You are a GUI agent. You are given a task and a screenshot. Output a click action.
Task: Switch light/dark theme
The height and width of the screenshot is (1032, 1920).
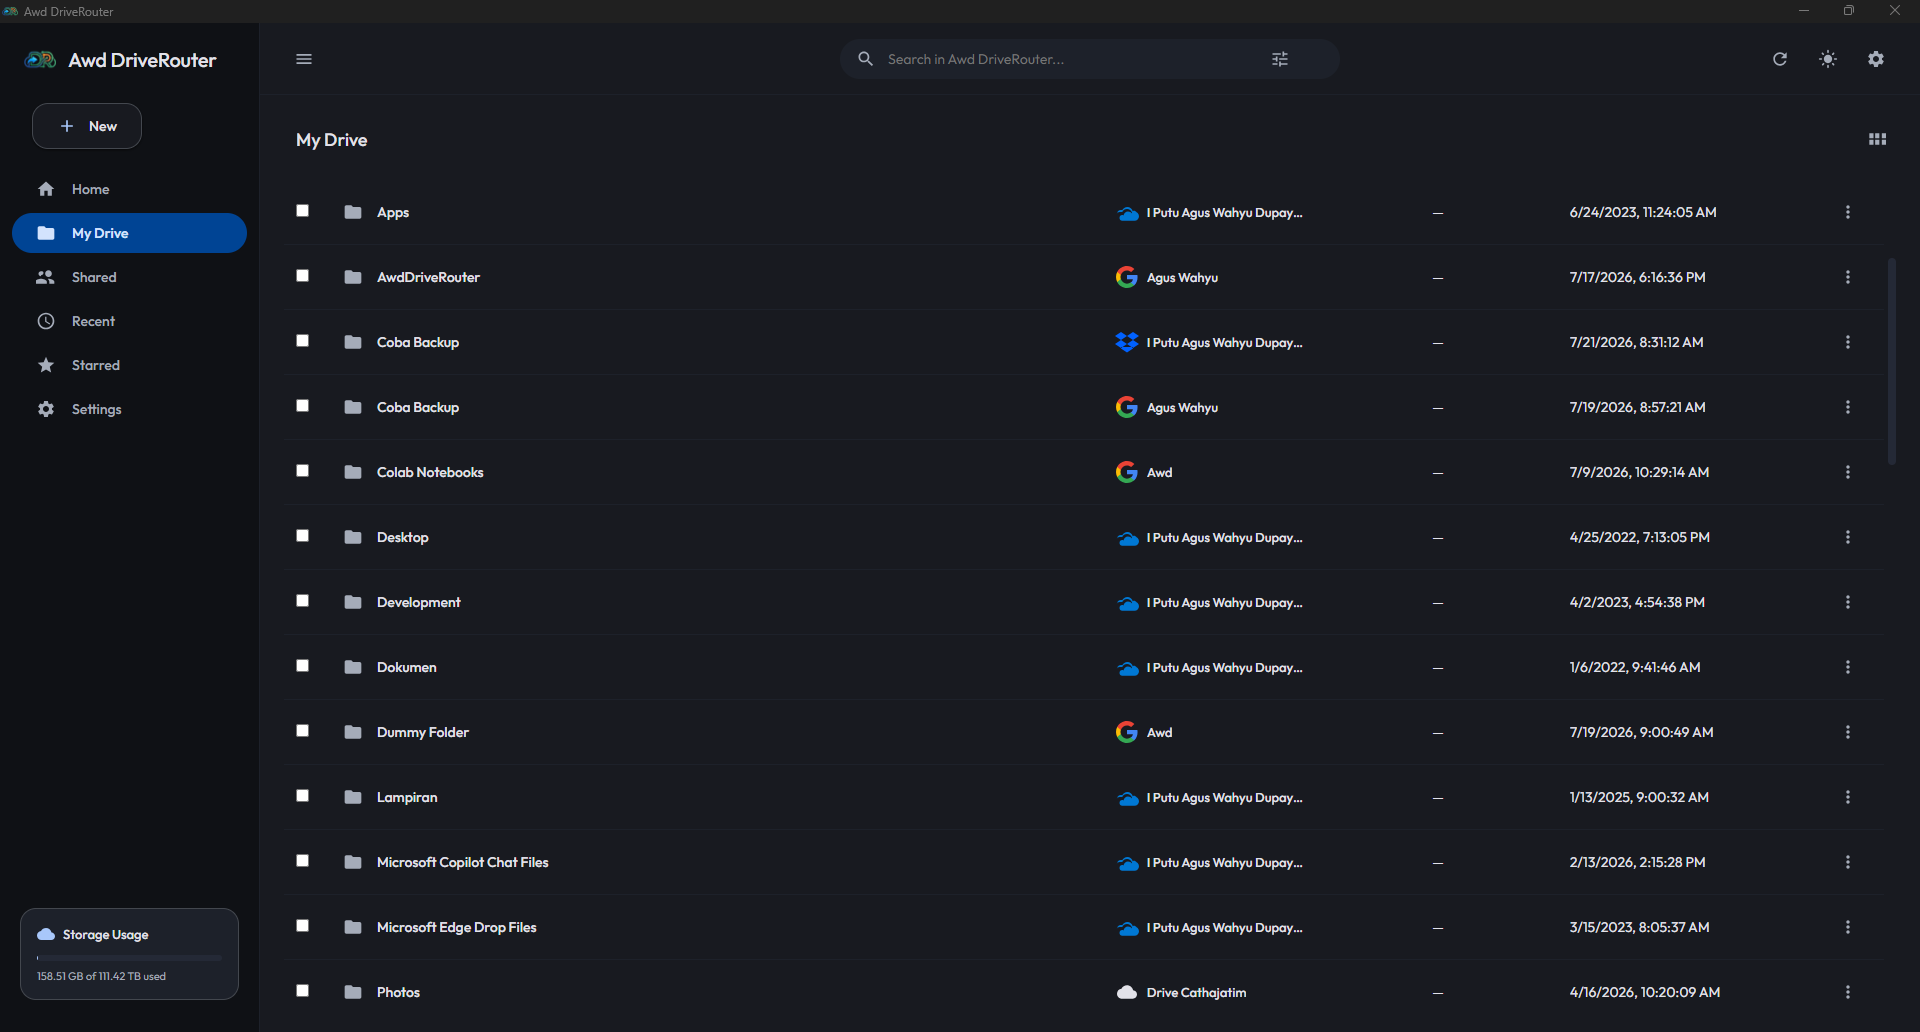pos(1828,59)
